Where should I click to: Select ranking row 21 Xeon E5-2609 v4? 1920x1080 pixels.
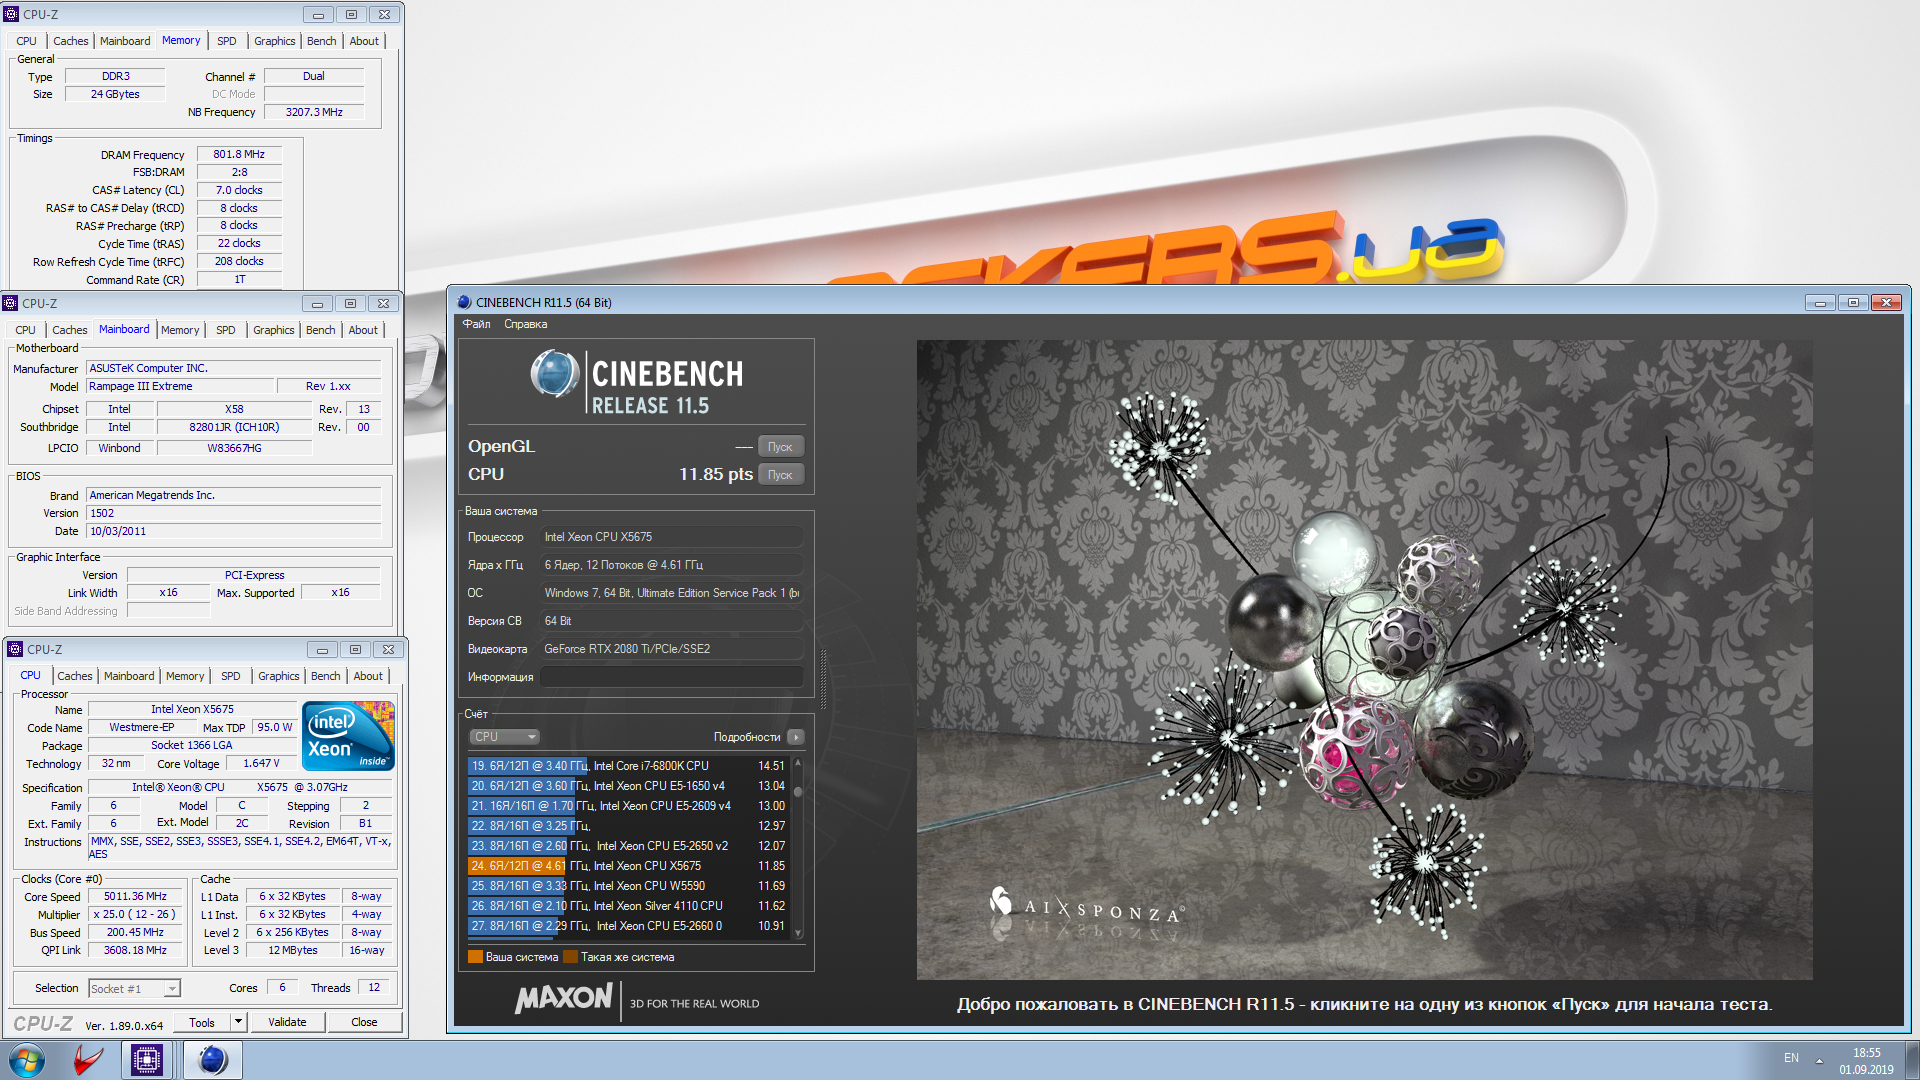(x=628, y=806)
